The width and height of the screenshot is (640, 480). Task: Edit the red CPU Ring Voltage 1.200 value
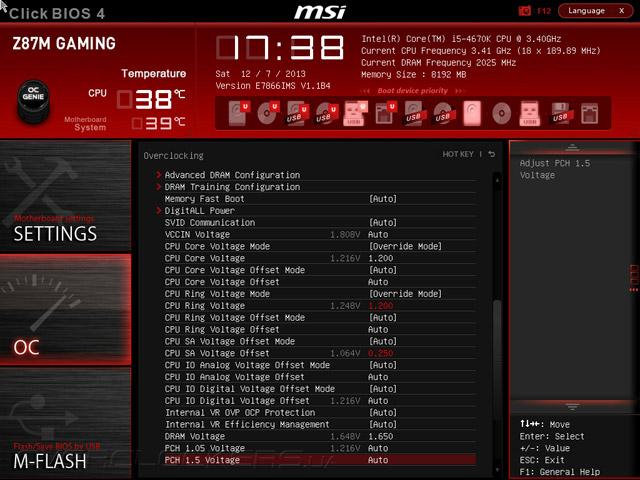tap(380, 305)
